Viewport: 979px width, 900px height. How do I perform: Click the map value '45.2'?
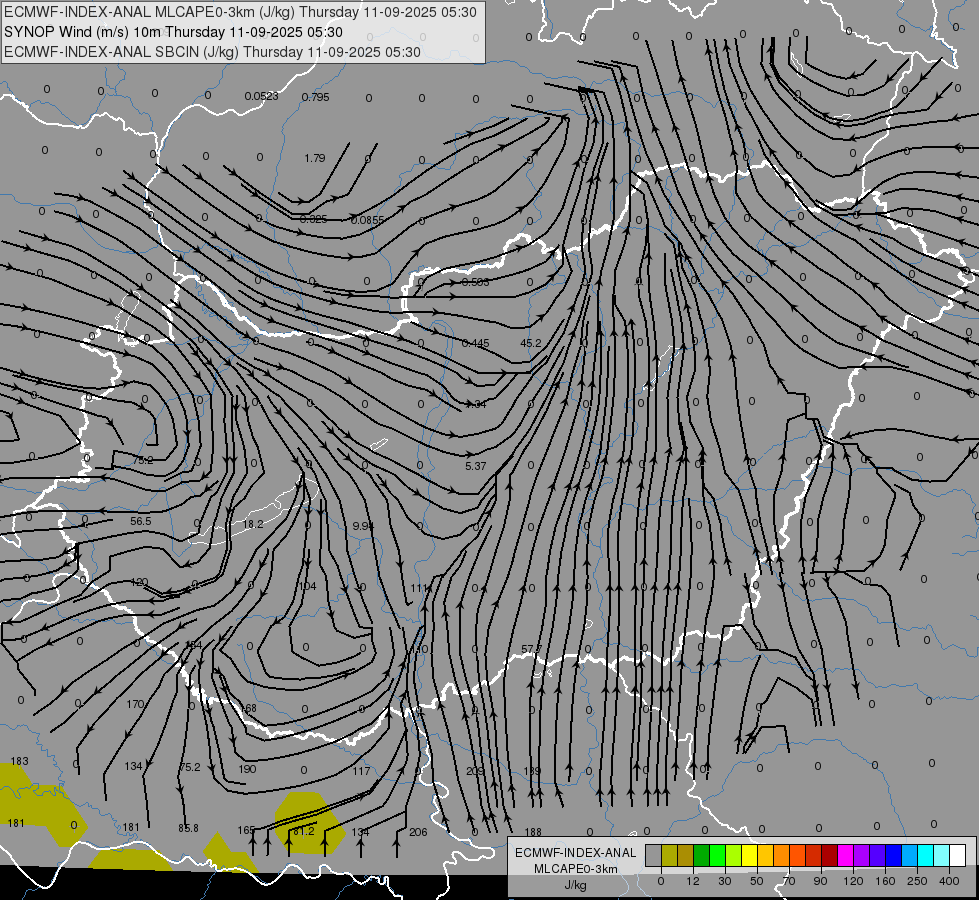click(531, 343)
